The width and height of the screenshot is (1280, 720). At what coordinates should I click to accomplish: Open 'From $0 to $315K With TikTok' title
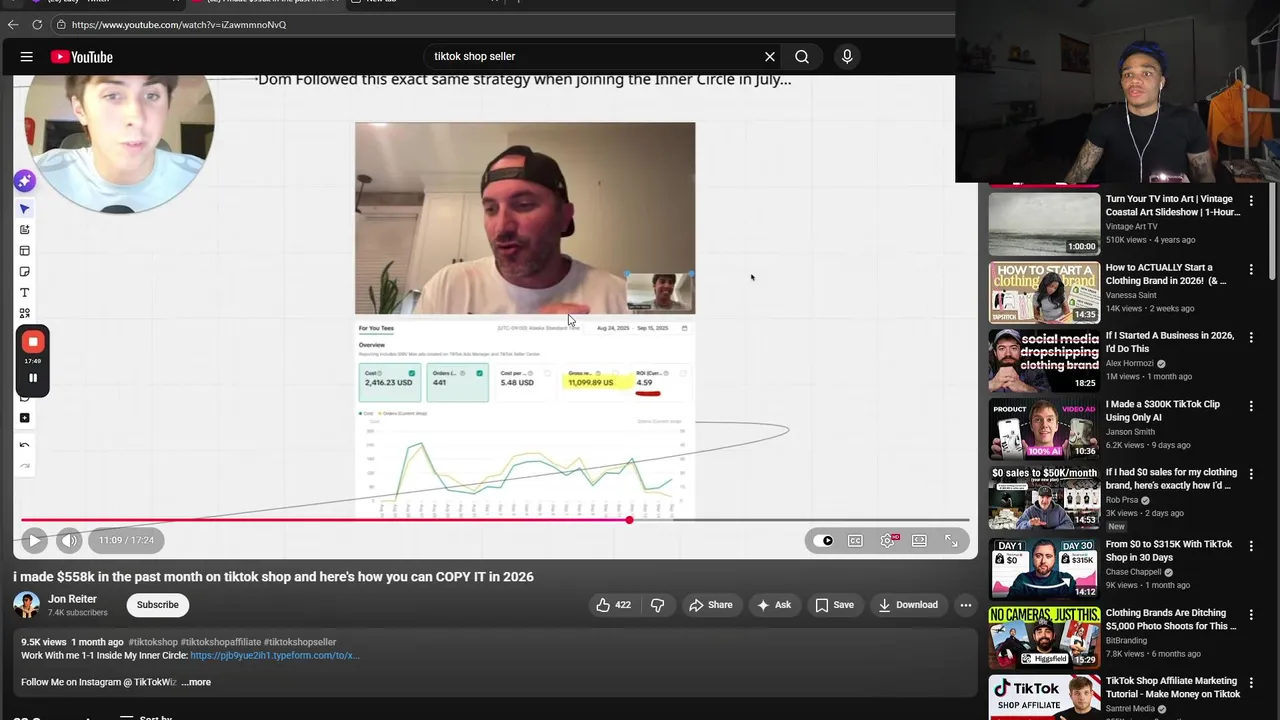pyautogui.click(x=1169, y=551)
